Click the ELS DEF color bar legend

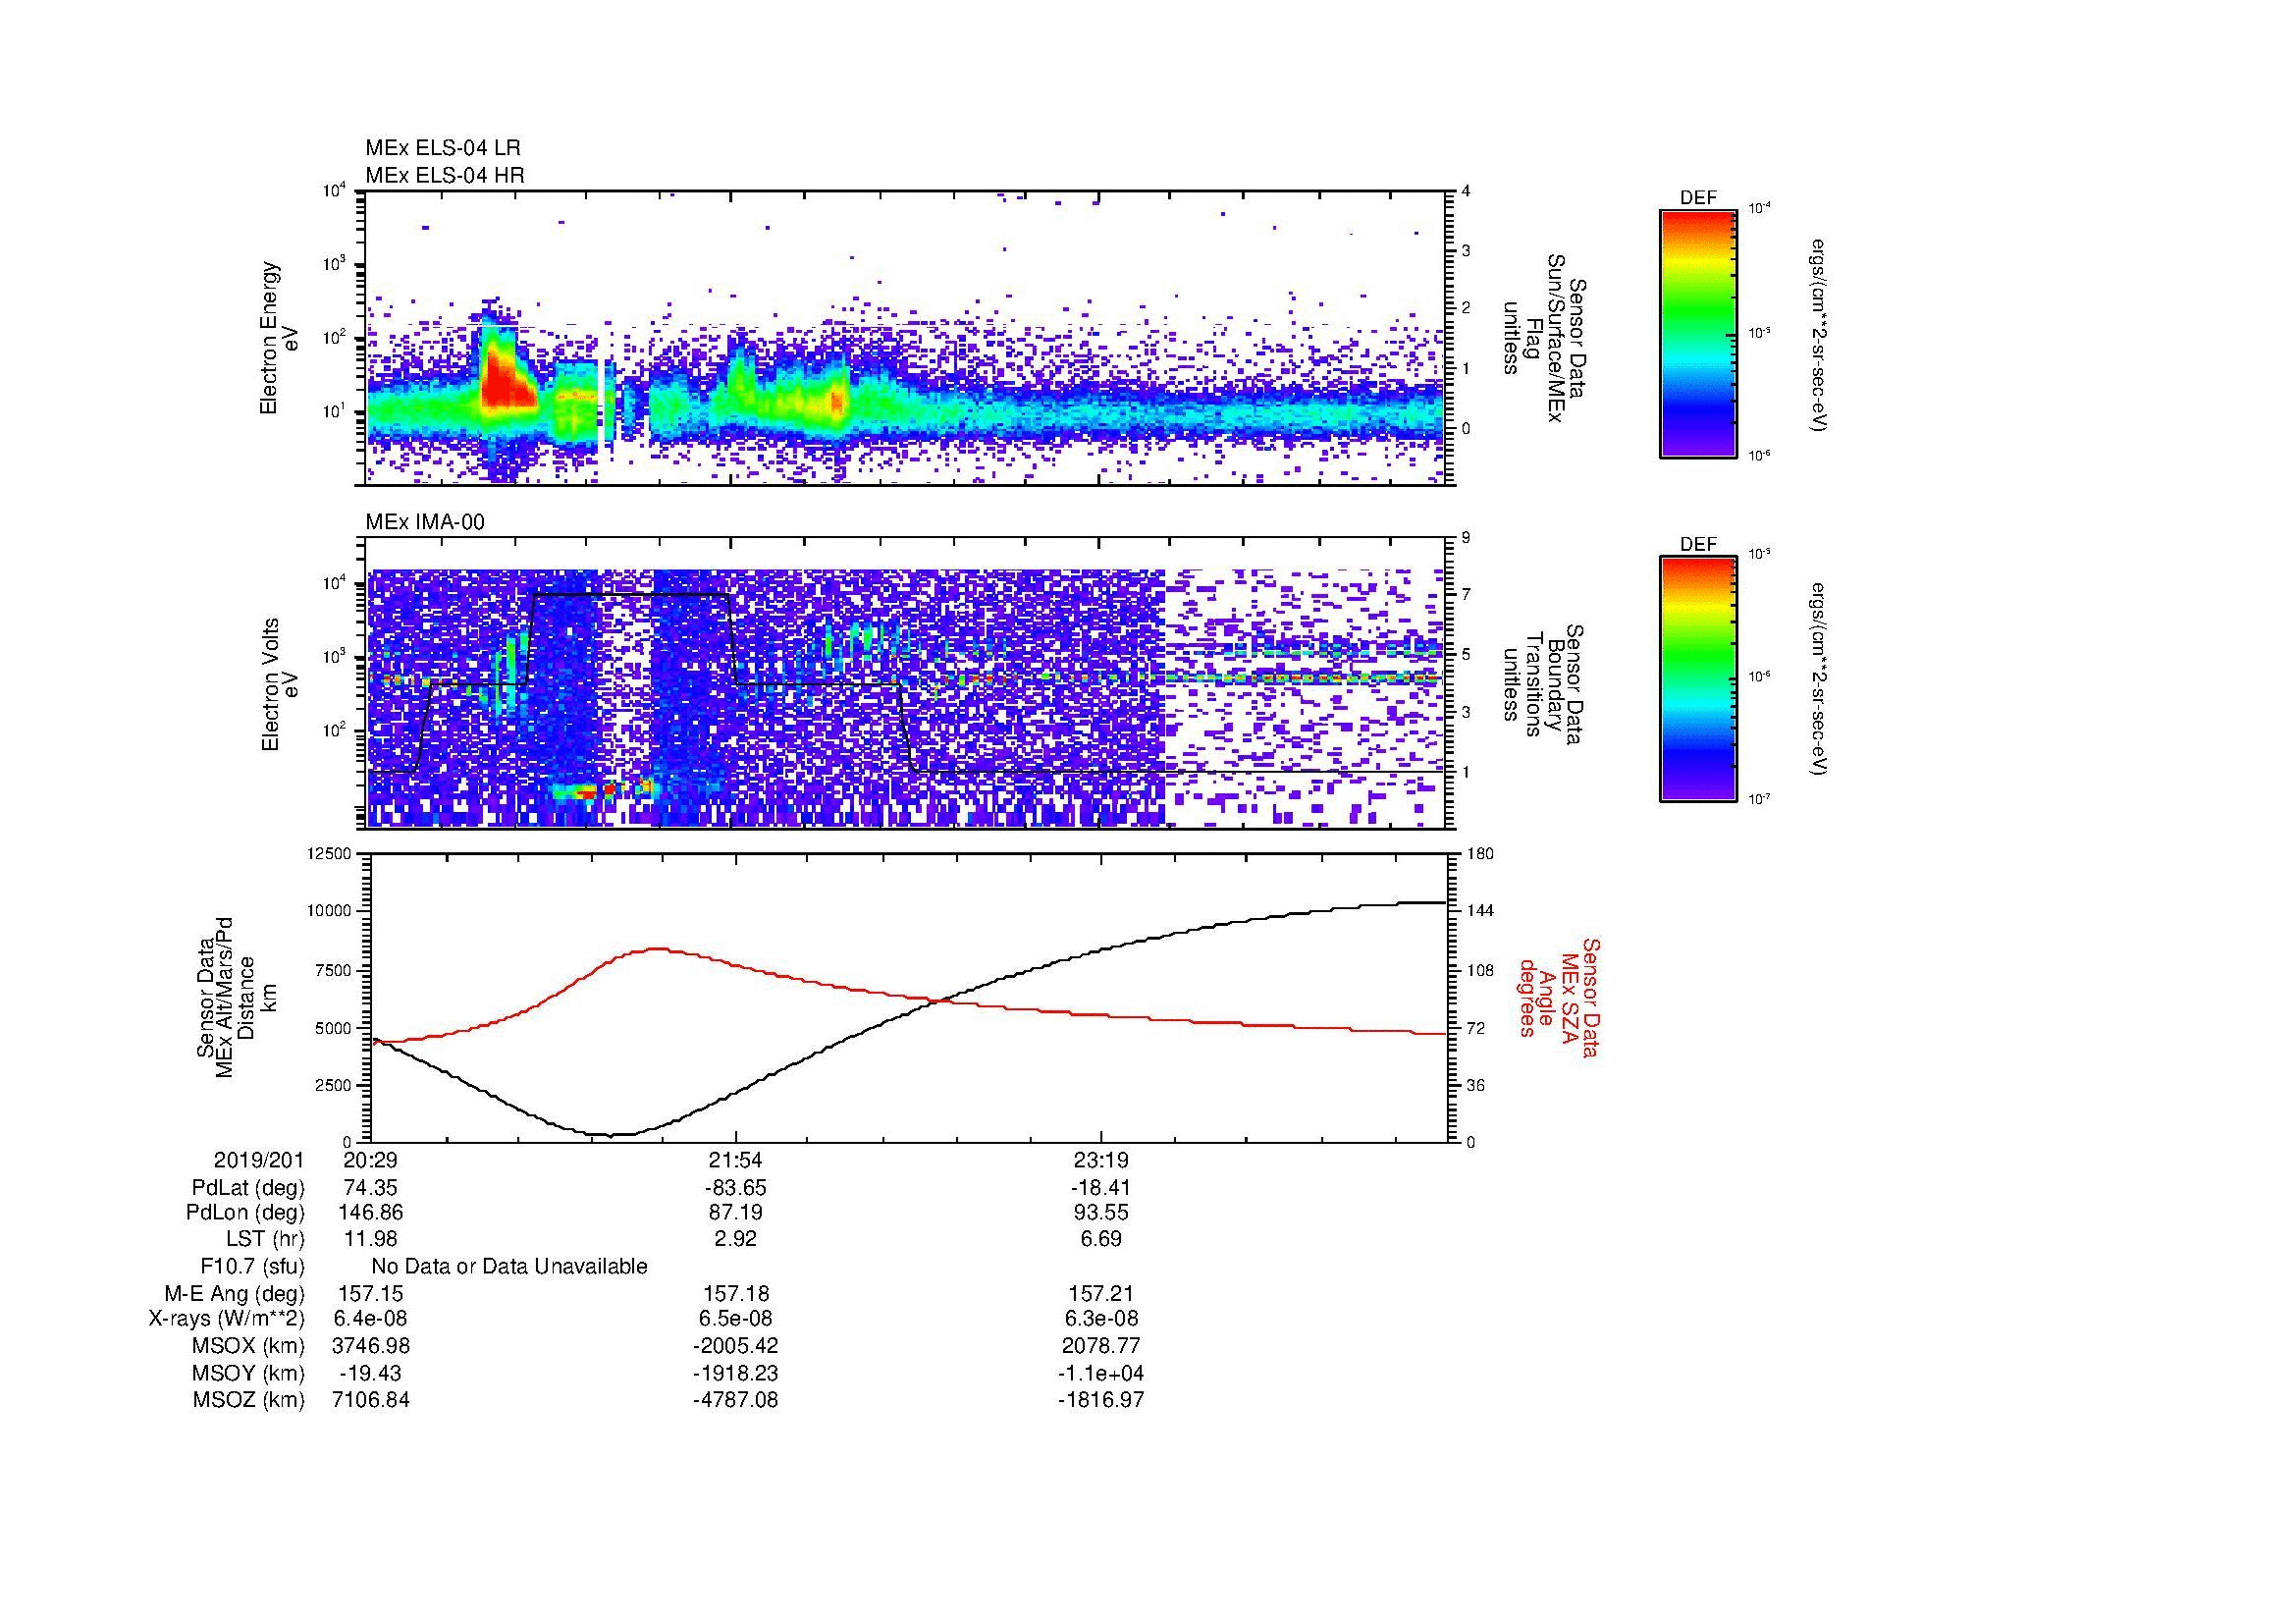coord(1697,333)
